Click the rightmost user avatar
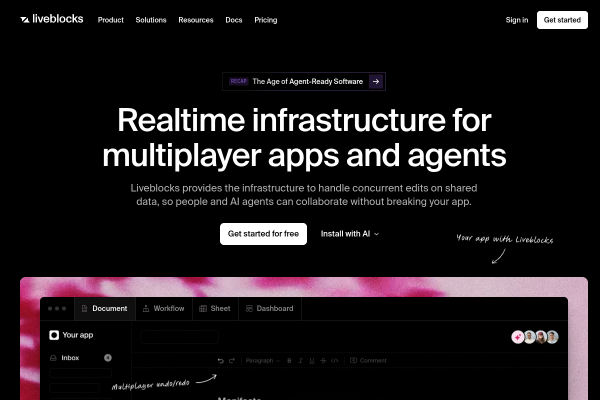This screenshot has width=600, height=400. click(x=552, y=337)
